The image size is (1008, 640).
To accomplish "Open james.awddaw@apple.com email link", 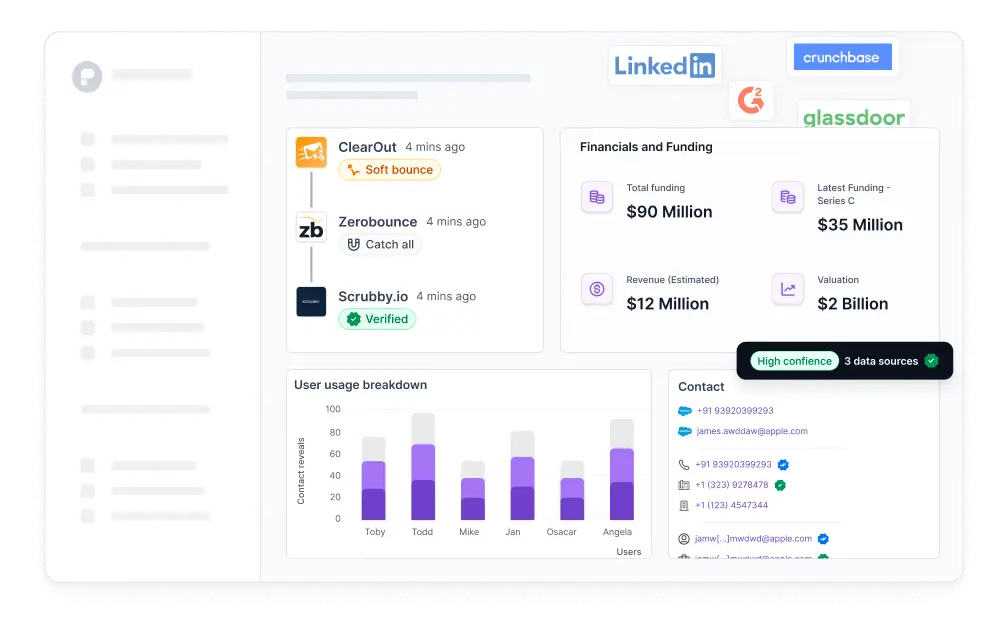I will 752,432.
